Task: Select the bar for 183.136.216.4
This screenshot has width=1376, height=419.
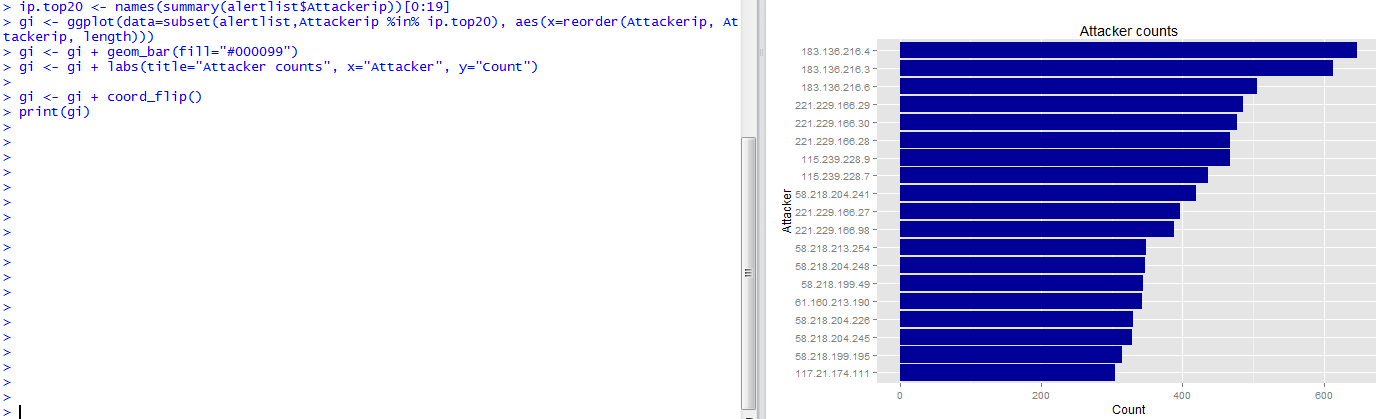Action: [x=1128, y=50]
